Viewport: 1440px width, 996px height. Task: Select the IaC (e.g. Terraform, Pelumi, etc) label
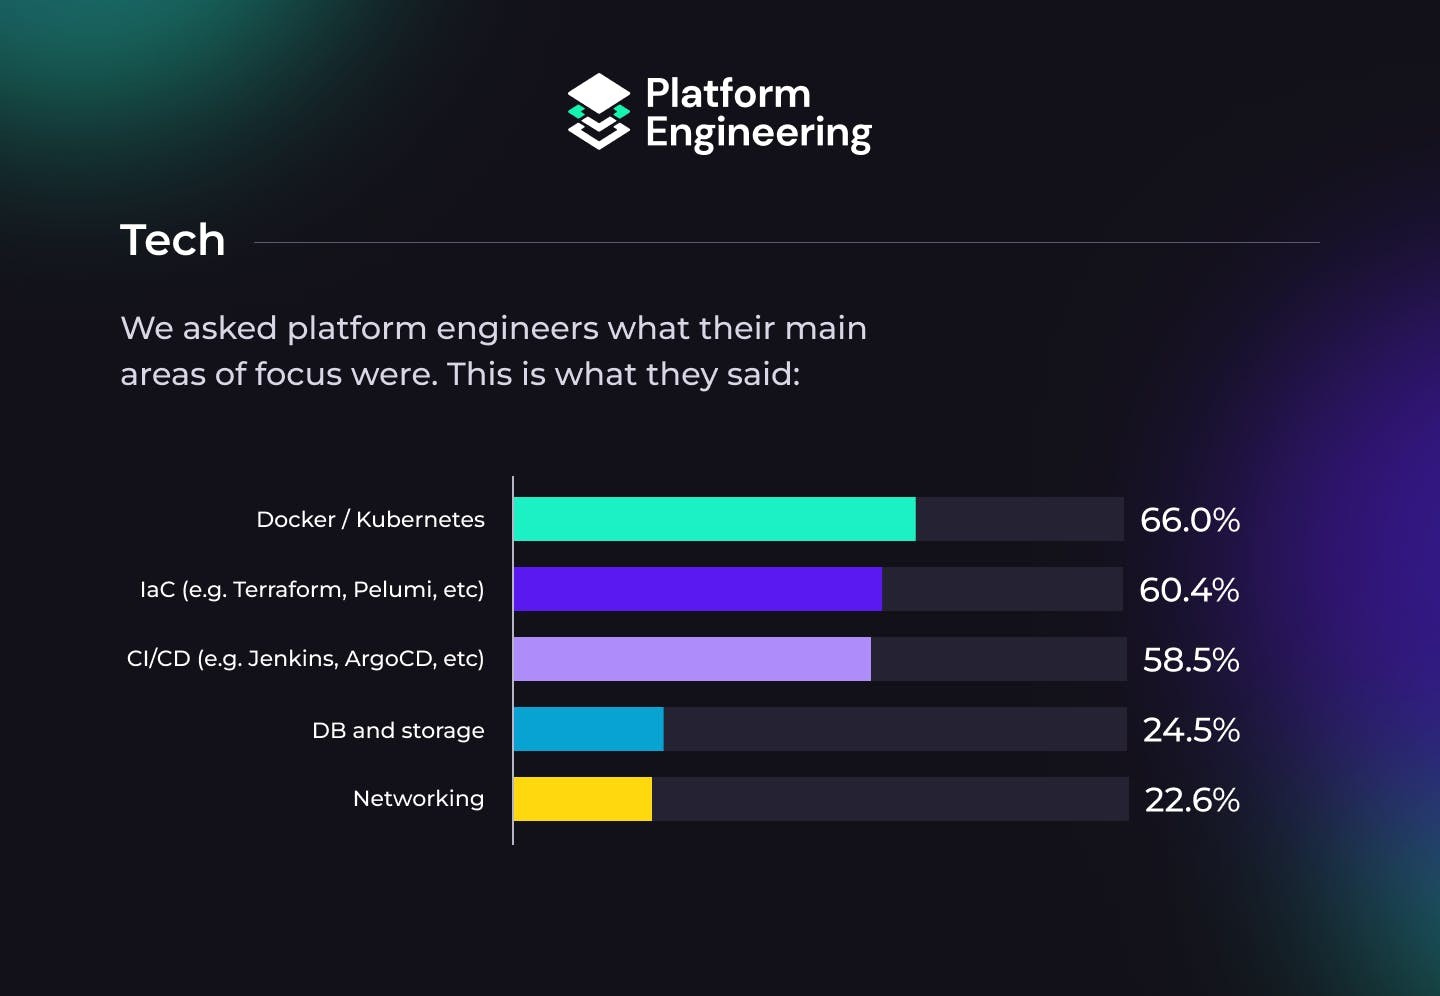(x=312, y=589)
